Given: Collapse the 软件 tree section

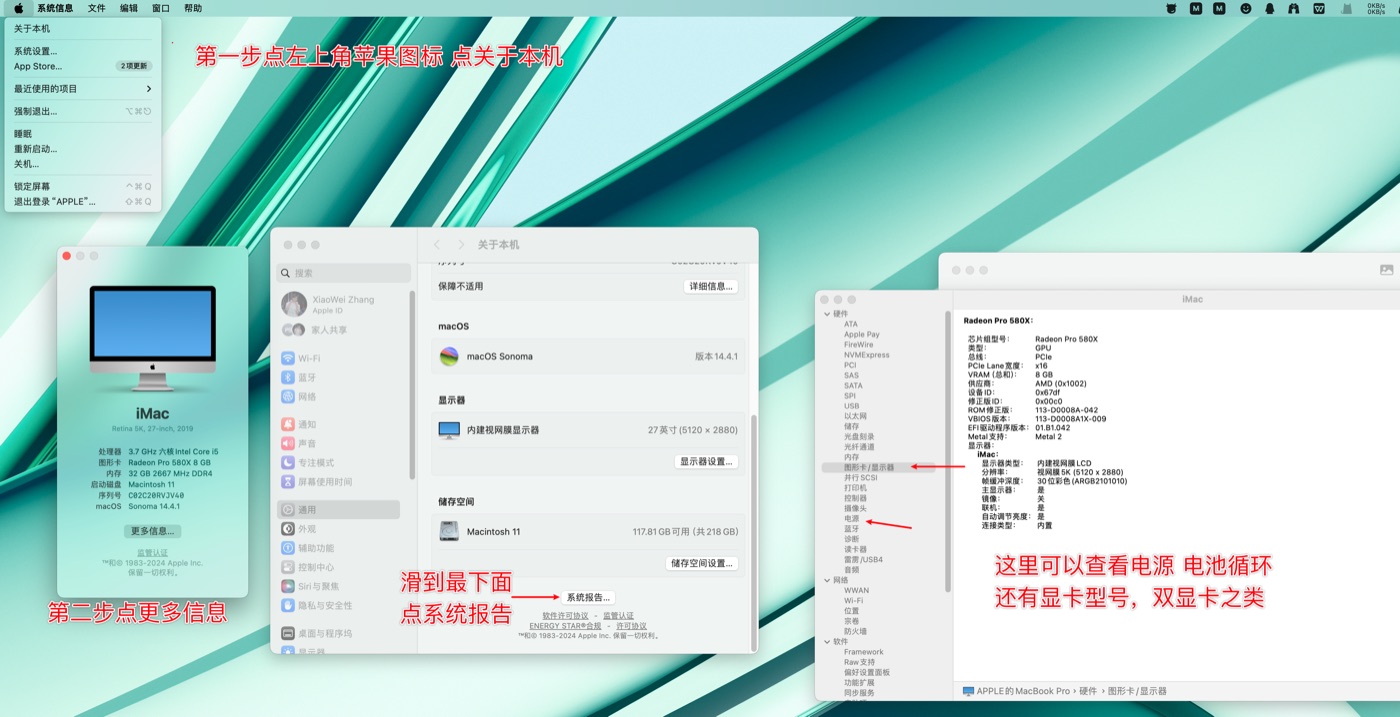Looking at the screenshot, I should [x=826, y=641].
